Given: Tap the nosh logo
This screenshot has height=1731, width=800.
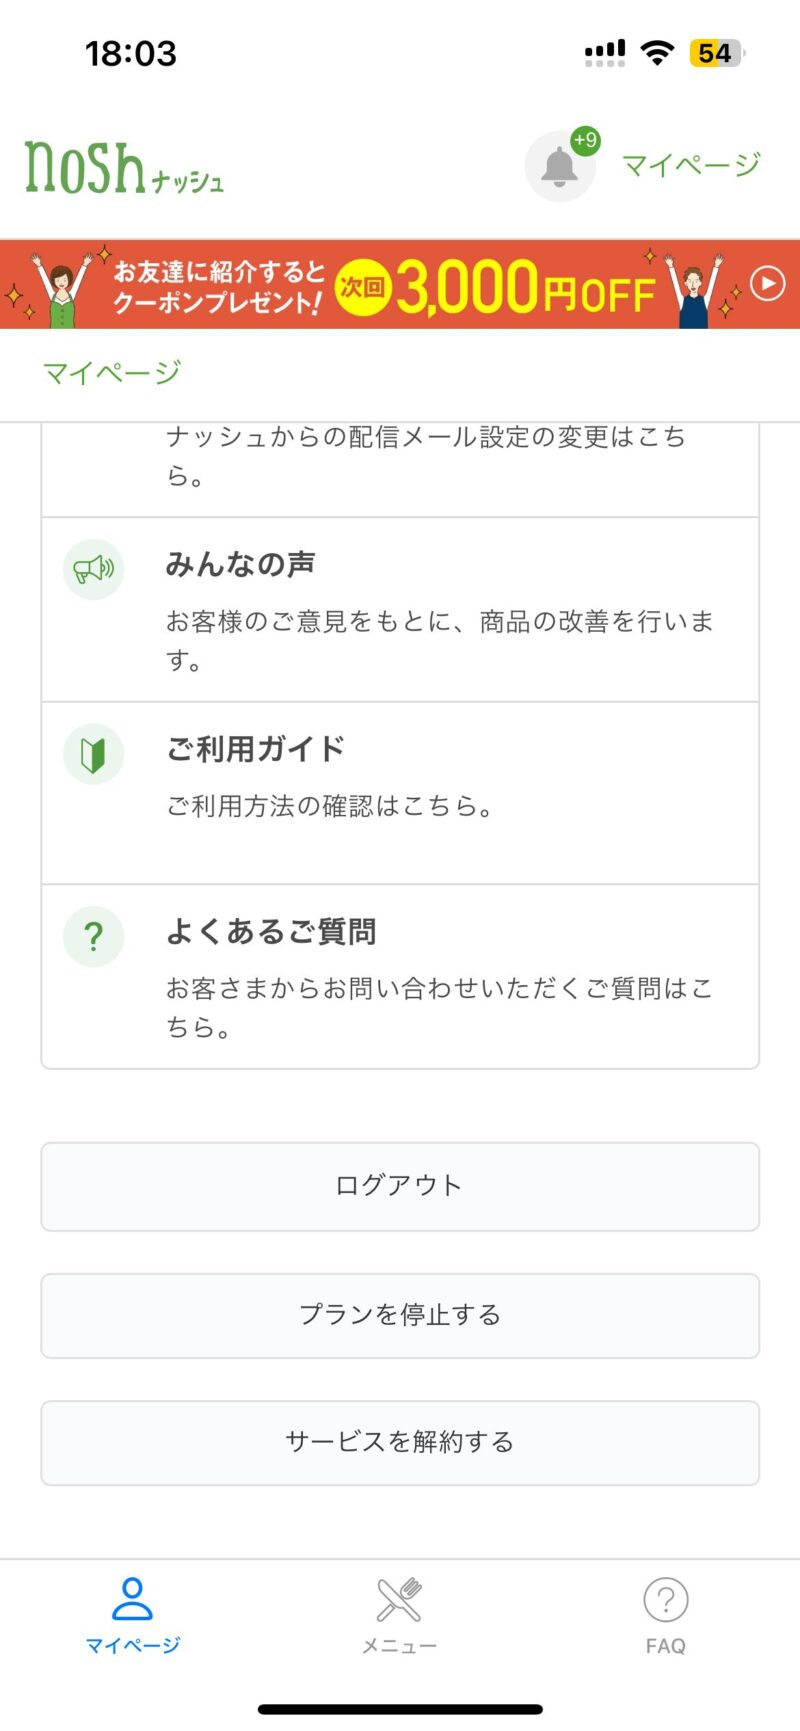Looking at the screenshot, I should 124,168.
